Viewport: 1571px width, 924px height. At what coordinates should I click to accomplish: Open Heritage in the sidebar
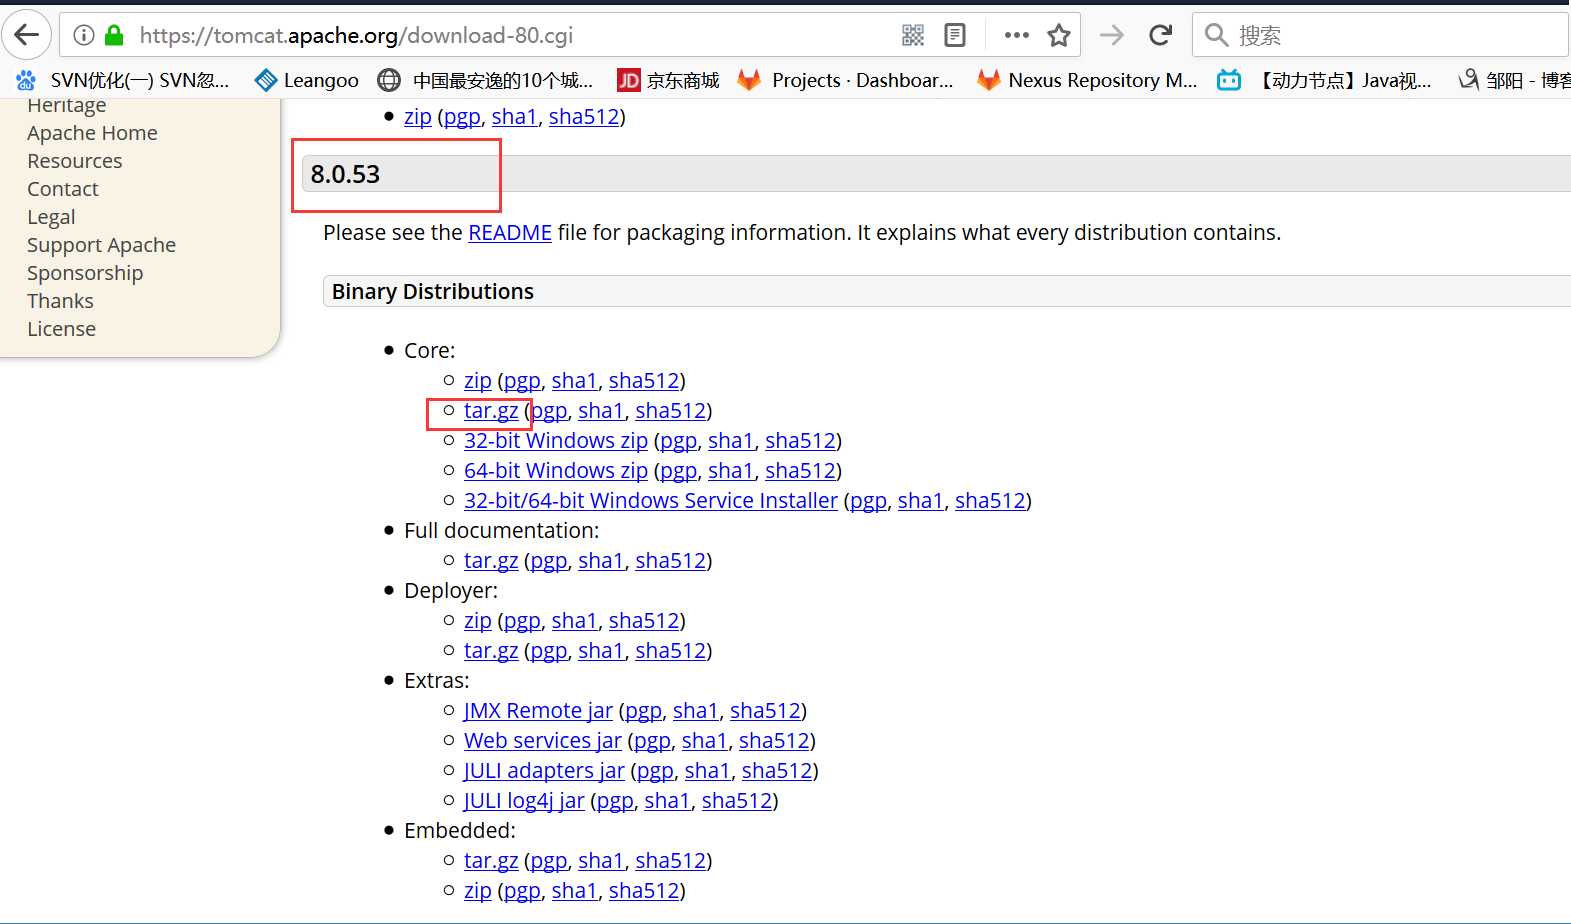[x=66, y=106]
